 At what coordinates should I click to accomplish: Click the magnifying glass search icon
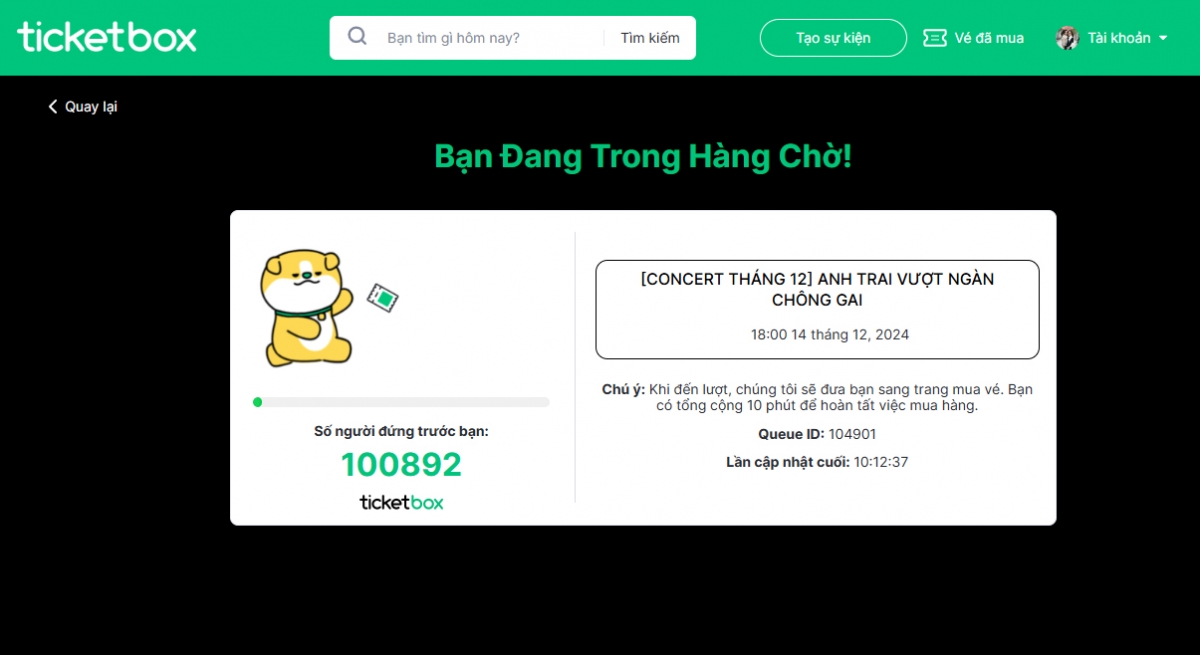pos(357,37)
